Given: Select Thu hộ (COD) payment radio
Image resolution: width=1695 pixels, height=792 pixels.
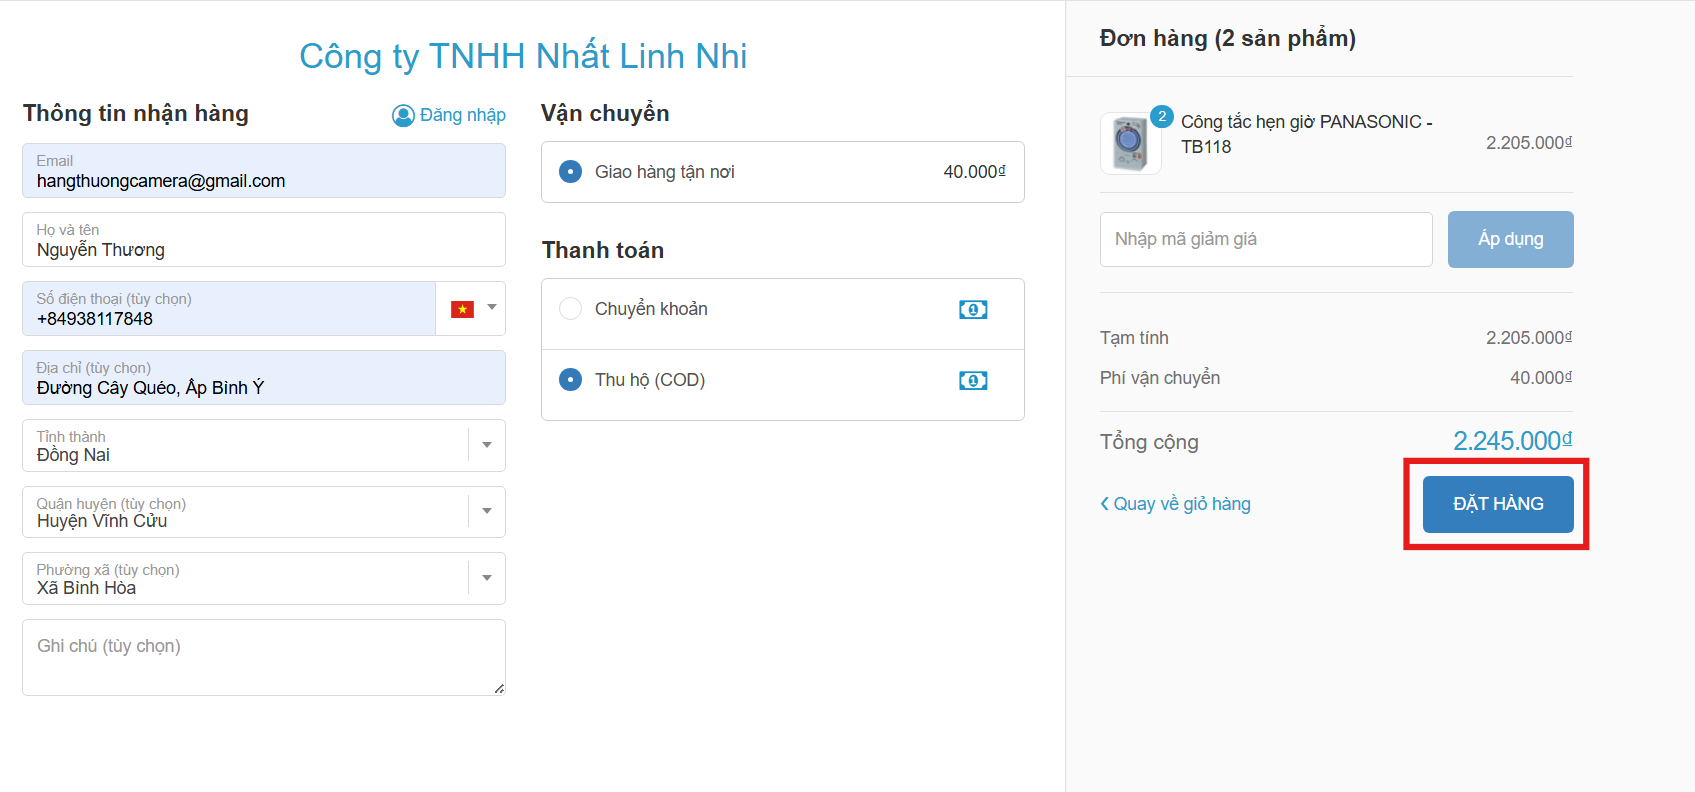Looking at the screenshot, I should pos(571,380).
